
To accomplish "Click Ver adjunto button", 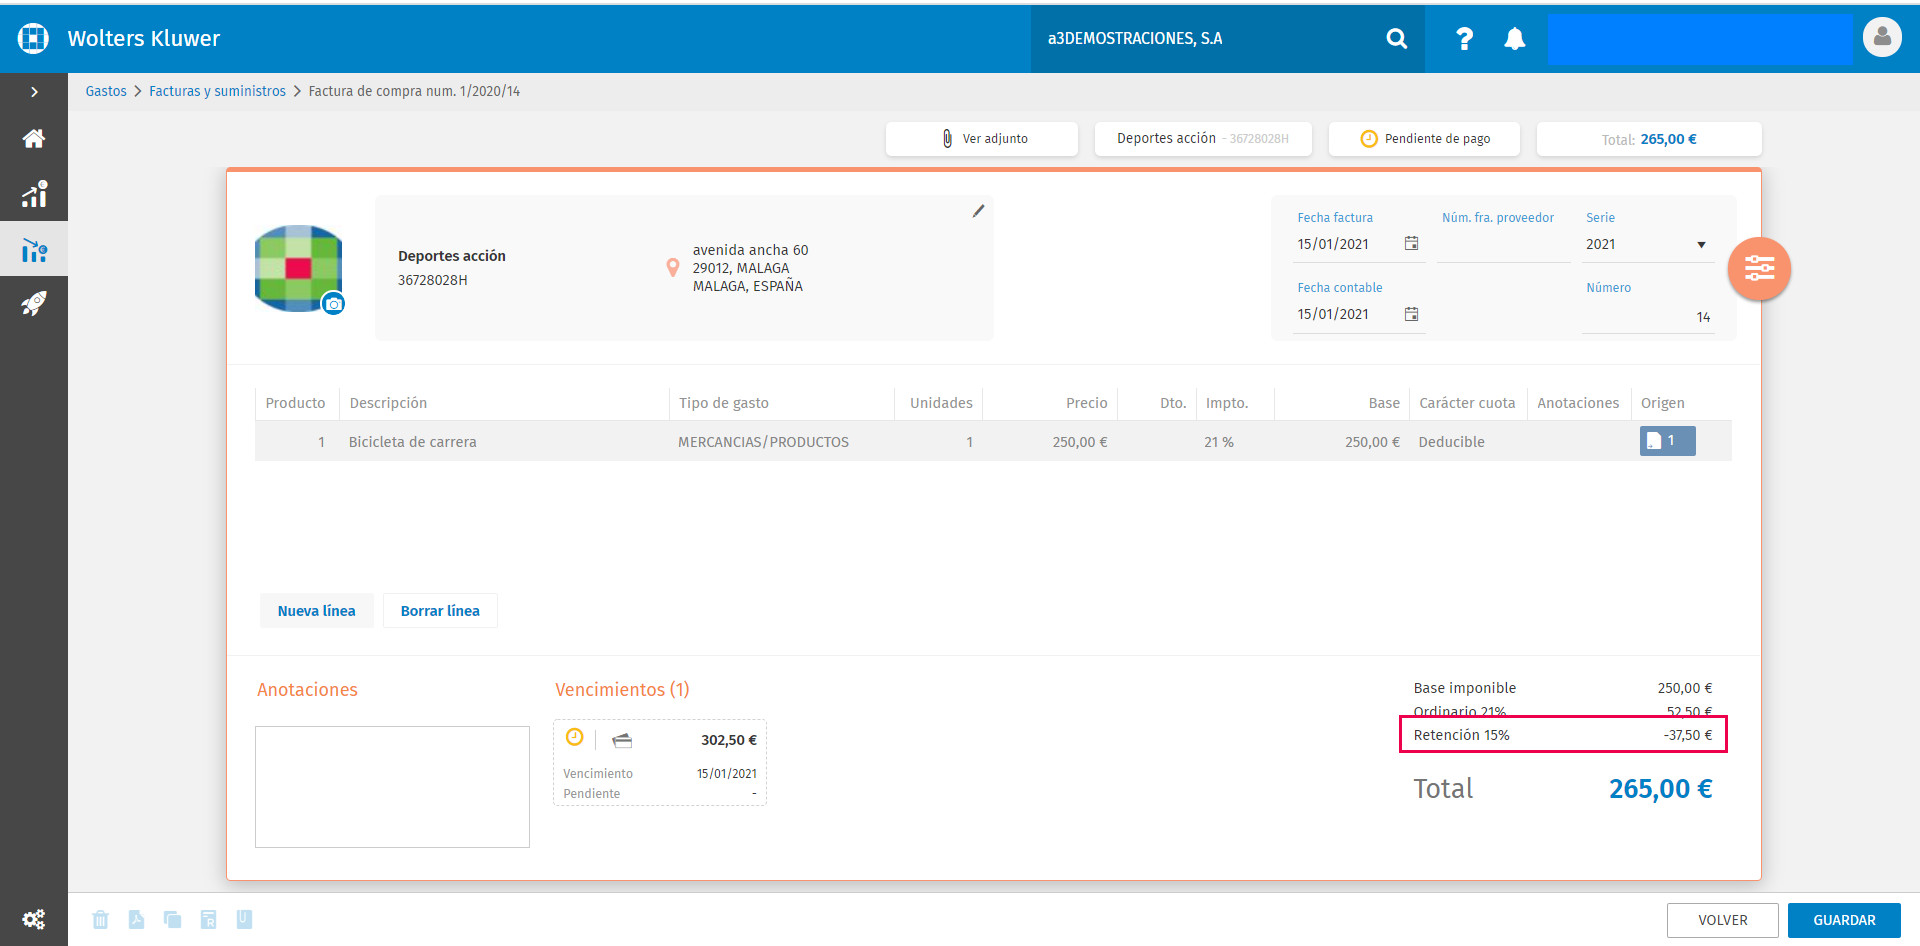I will [x=982, y=139].
